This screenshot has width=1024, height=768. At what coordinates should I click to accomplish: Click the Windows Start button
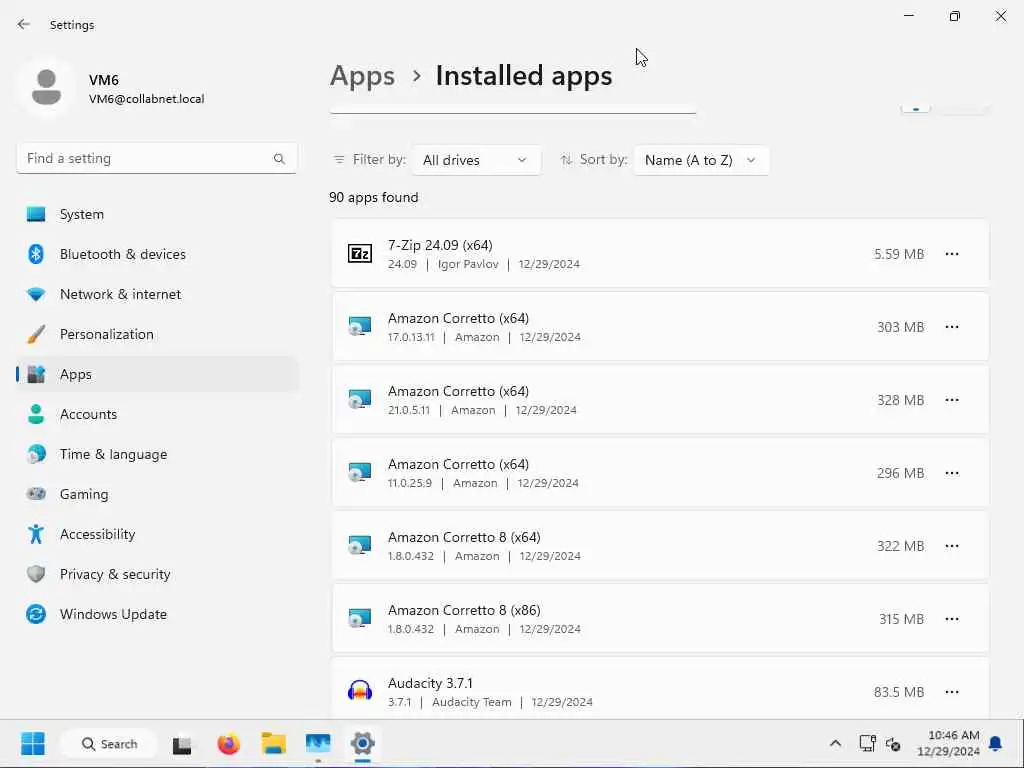click(x=33, y=744)
